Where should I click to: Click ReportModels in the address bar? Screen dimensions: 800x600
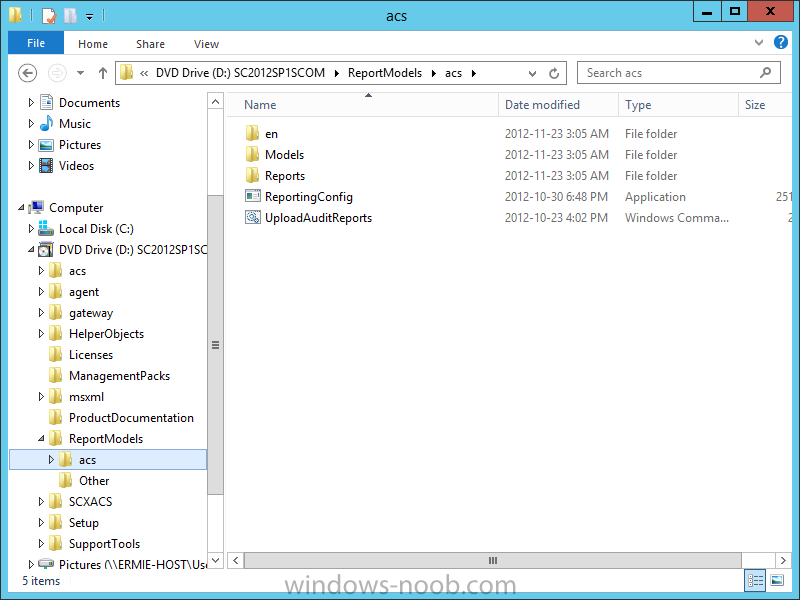385,73
